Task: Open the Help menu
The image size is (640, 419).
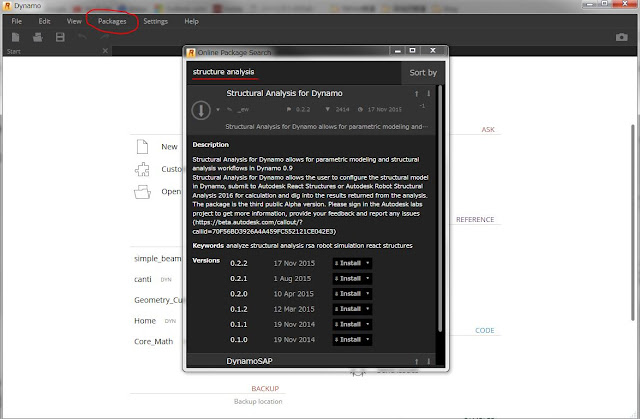Action: tap(191, 21)
